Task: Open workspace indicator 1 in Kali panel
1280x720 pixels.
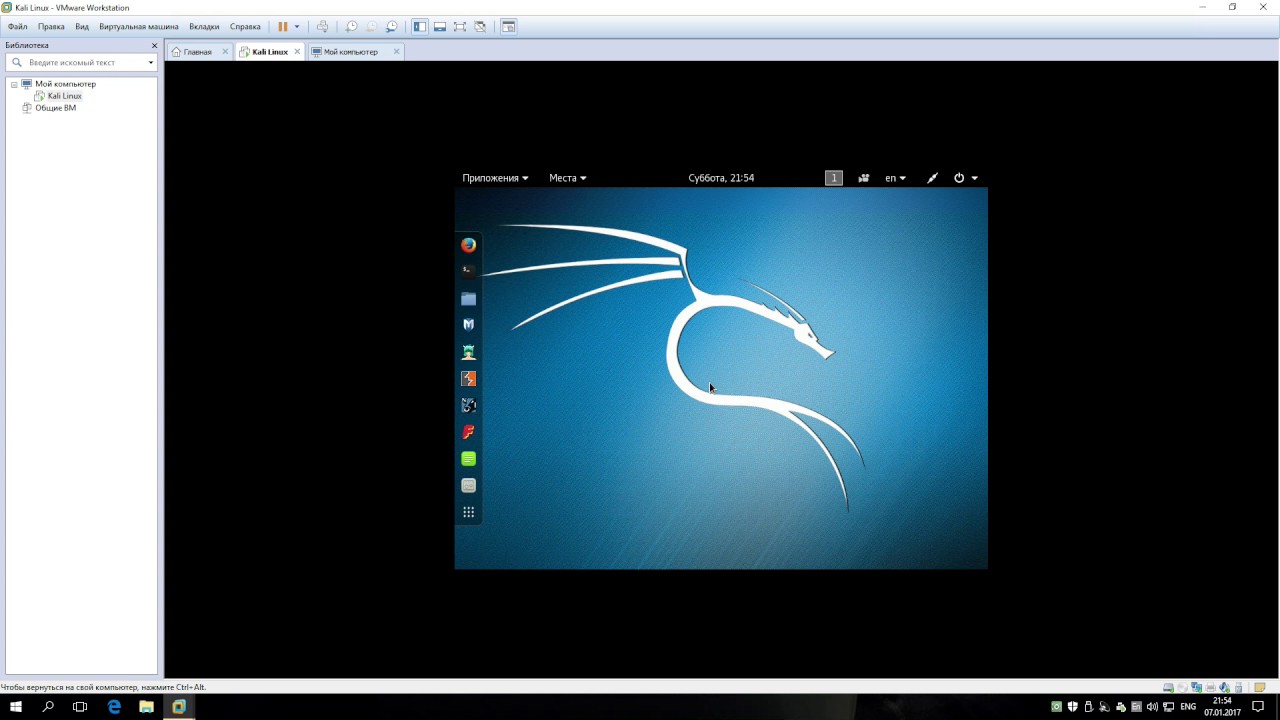Action: pos(834,178)
